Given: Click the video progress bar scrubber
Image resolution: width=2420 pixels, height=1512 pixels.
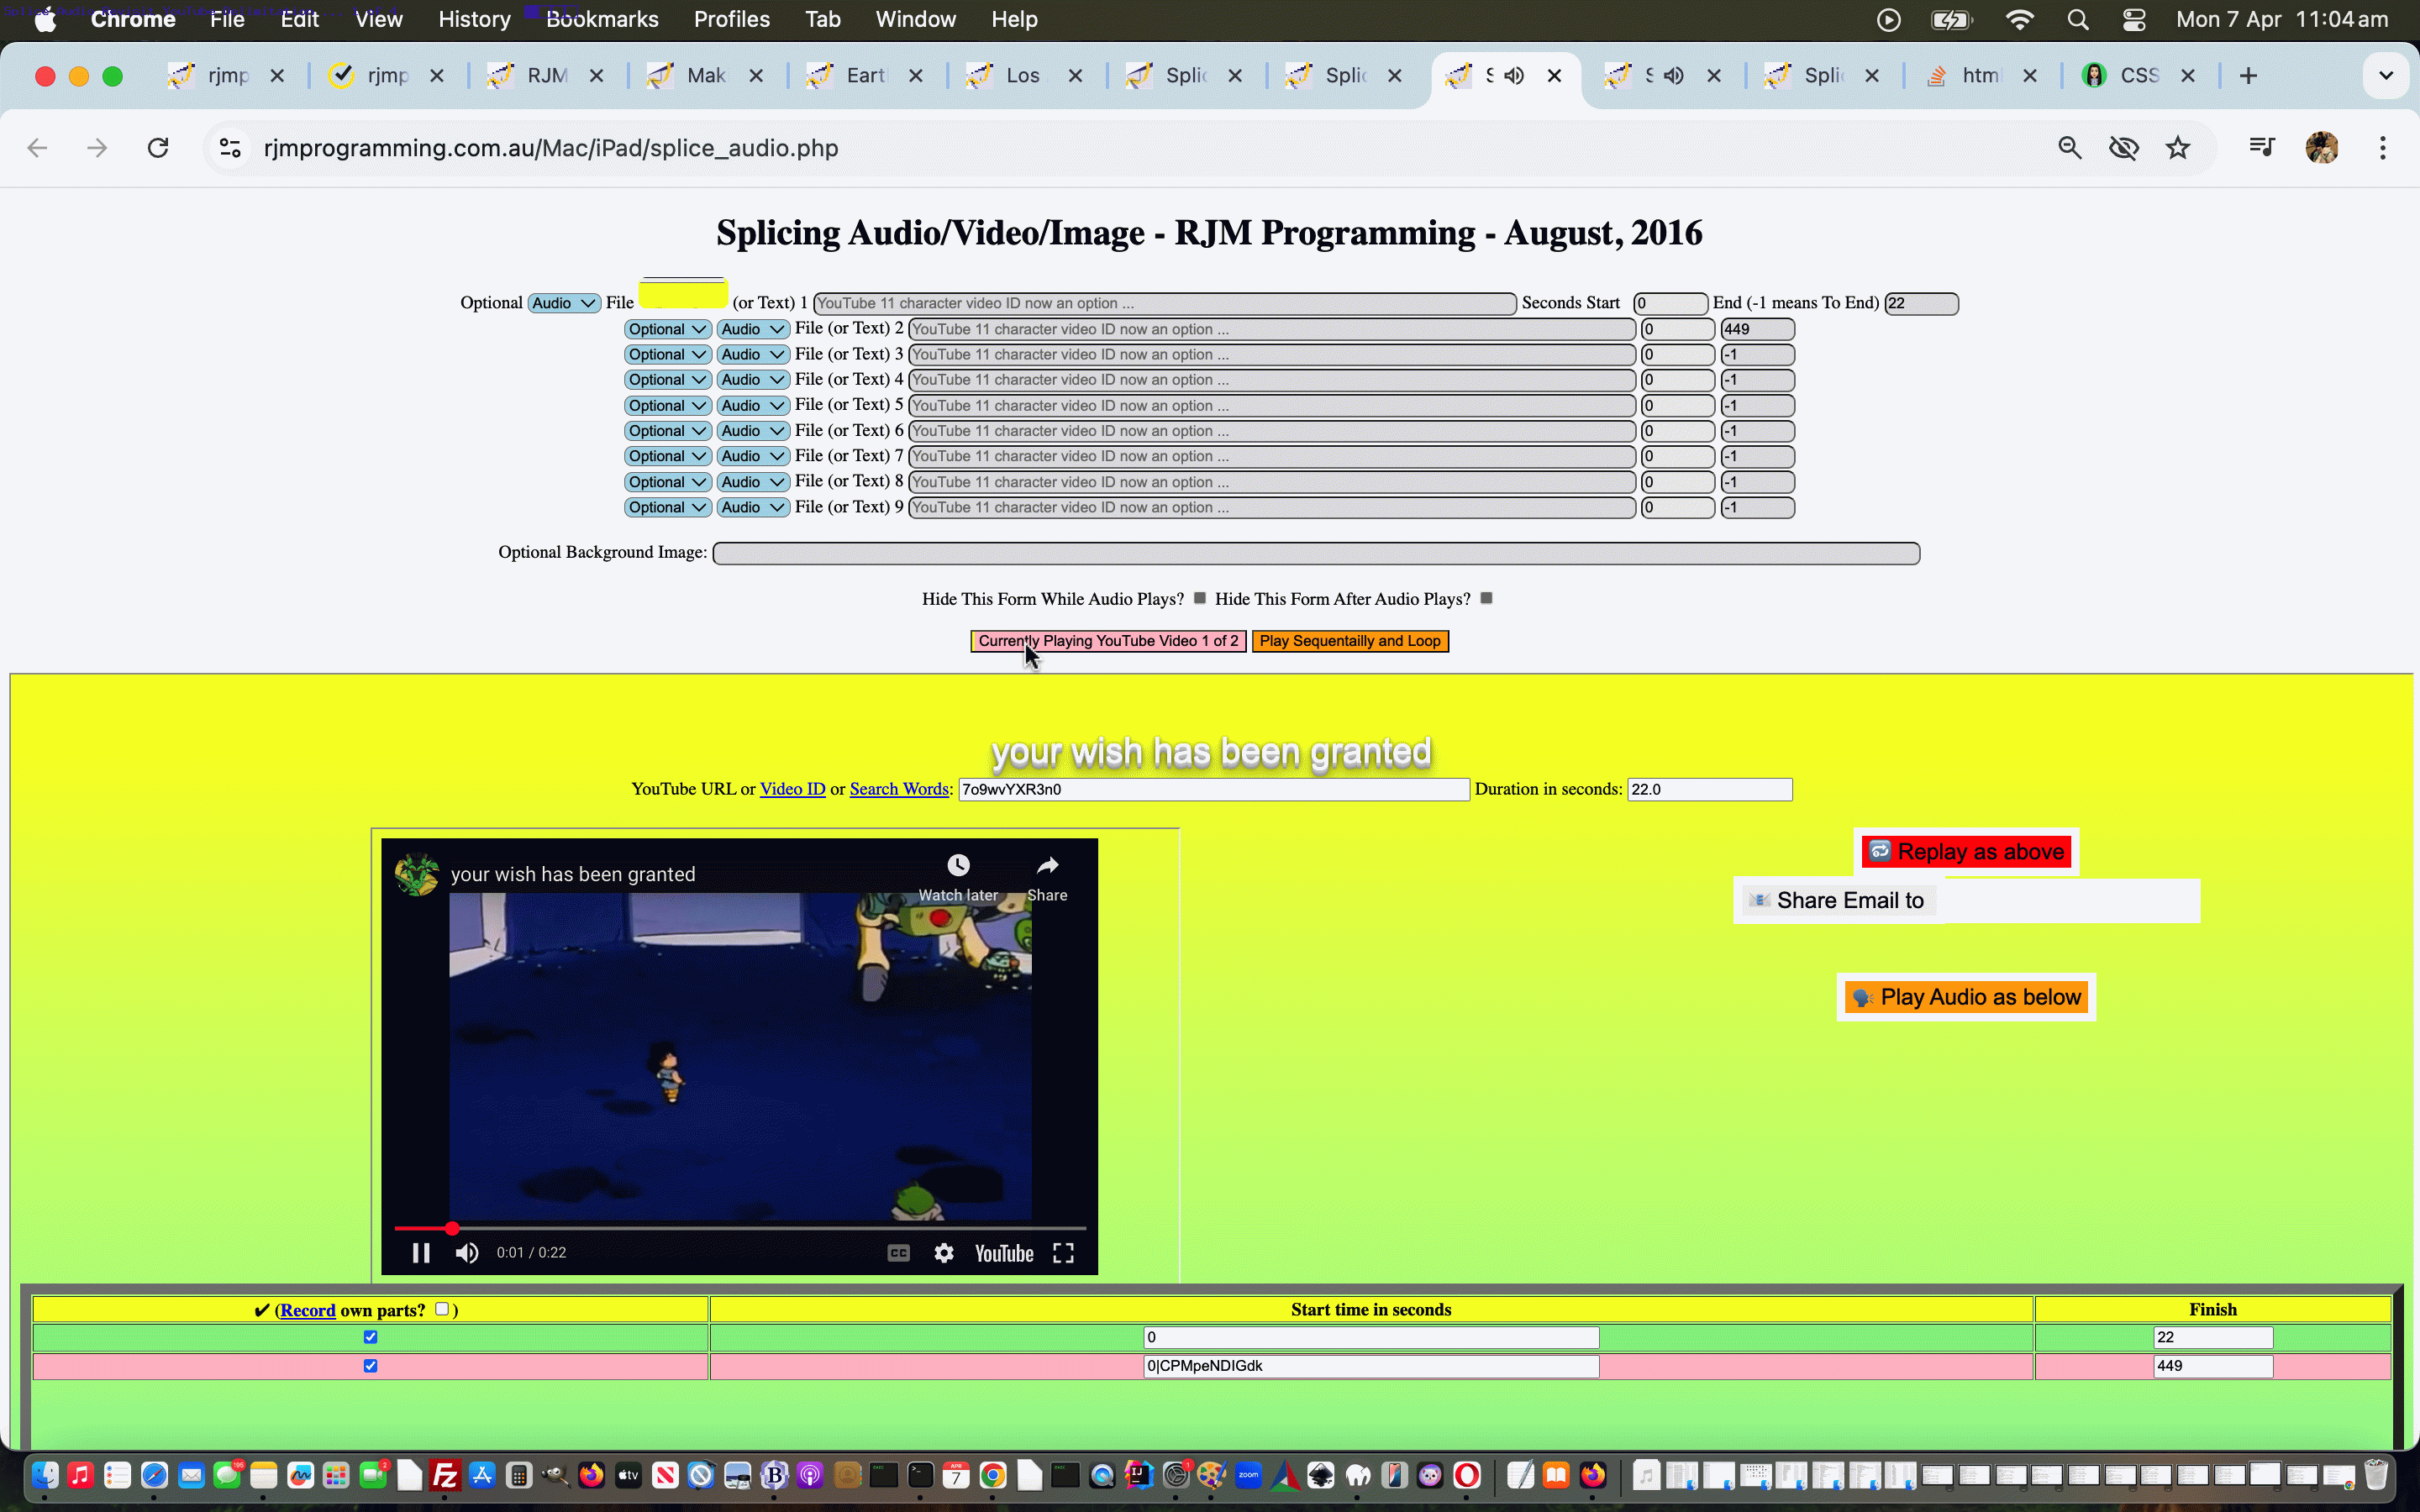Looking at the screenshot, I should [452, 1228].
